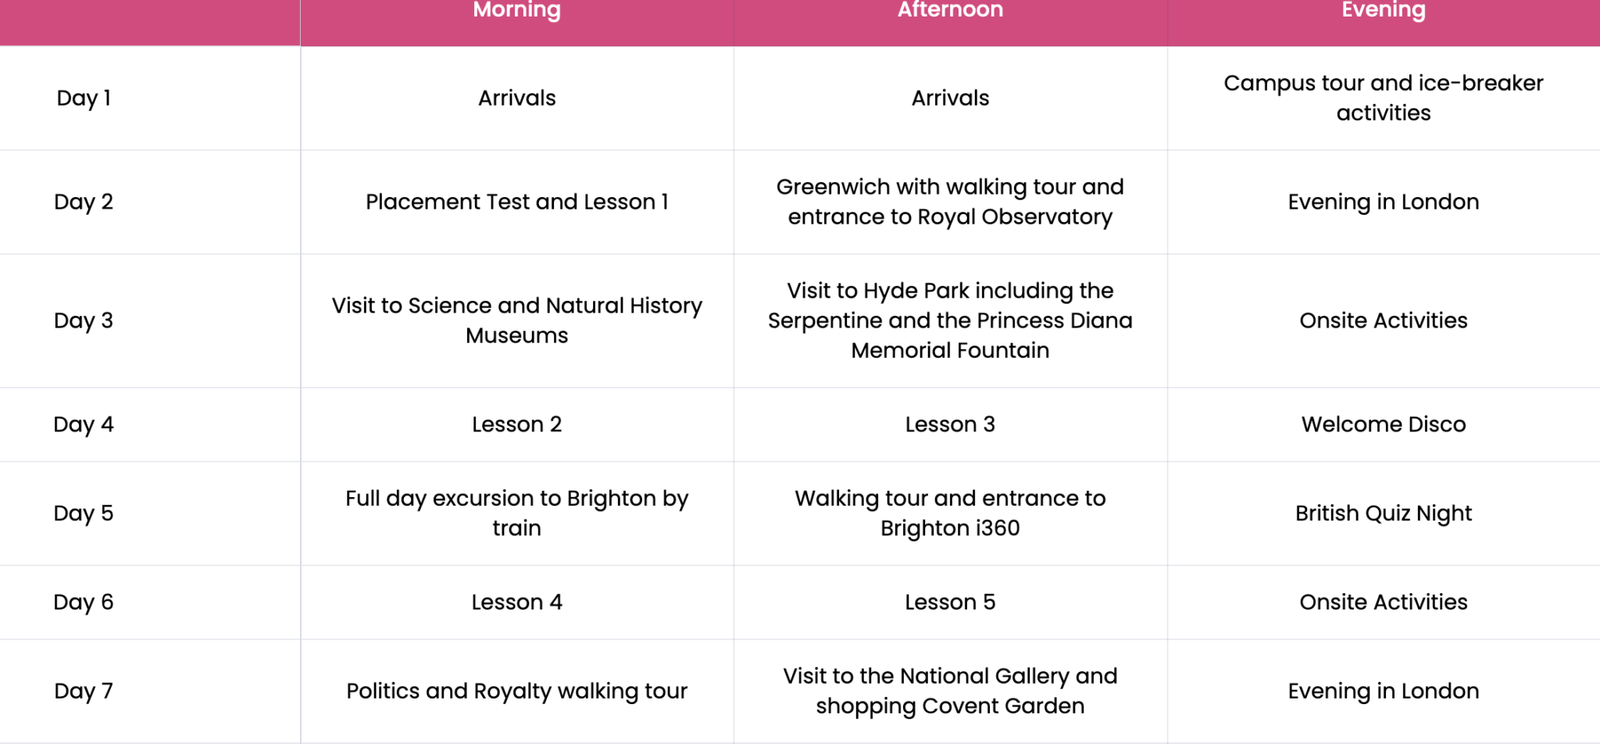
Task: Select the Day 7 row label
Action: (x=84, y=692)
